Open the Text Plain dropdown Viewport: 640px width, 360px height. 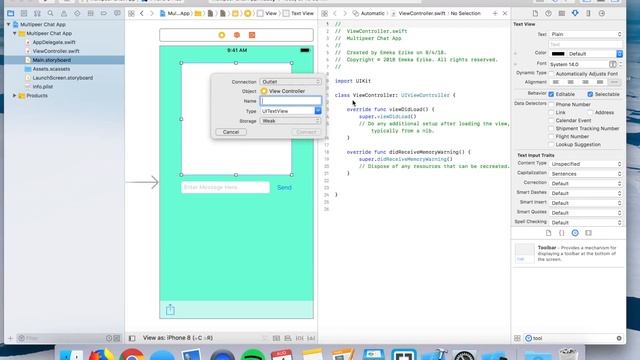click(x=586, y=34)
